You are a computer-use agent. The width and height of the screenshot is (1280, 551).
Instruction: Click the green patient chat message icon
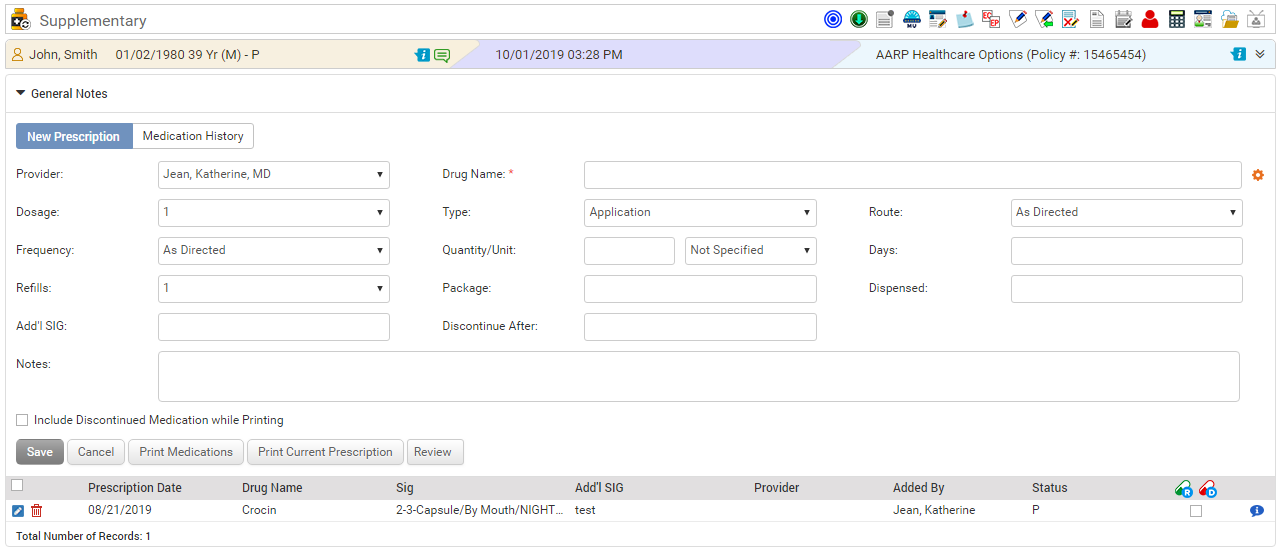[441, 55]
